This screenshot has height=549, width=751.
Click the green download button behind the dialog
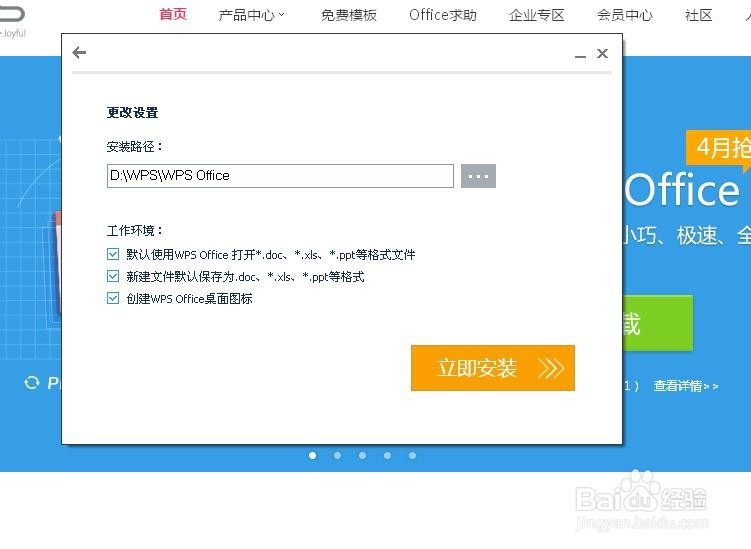pyautogui.click(x=658, y=323)
